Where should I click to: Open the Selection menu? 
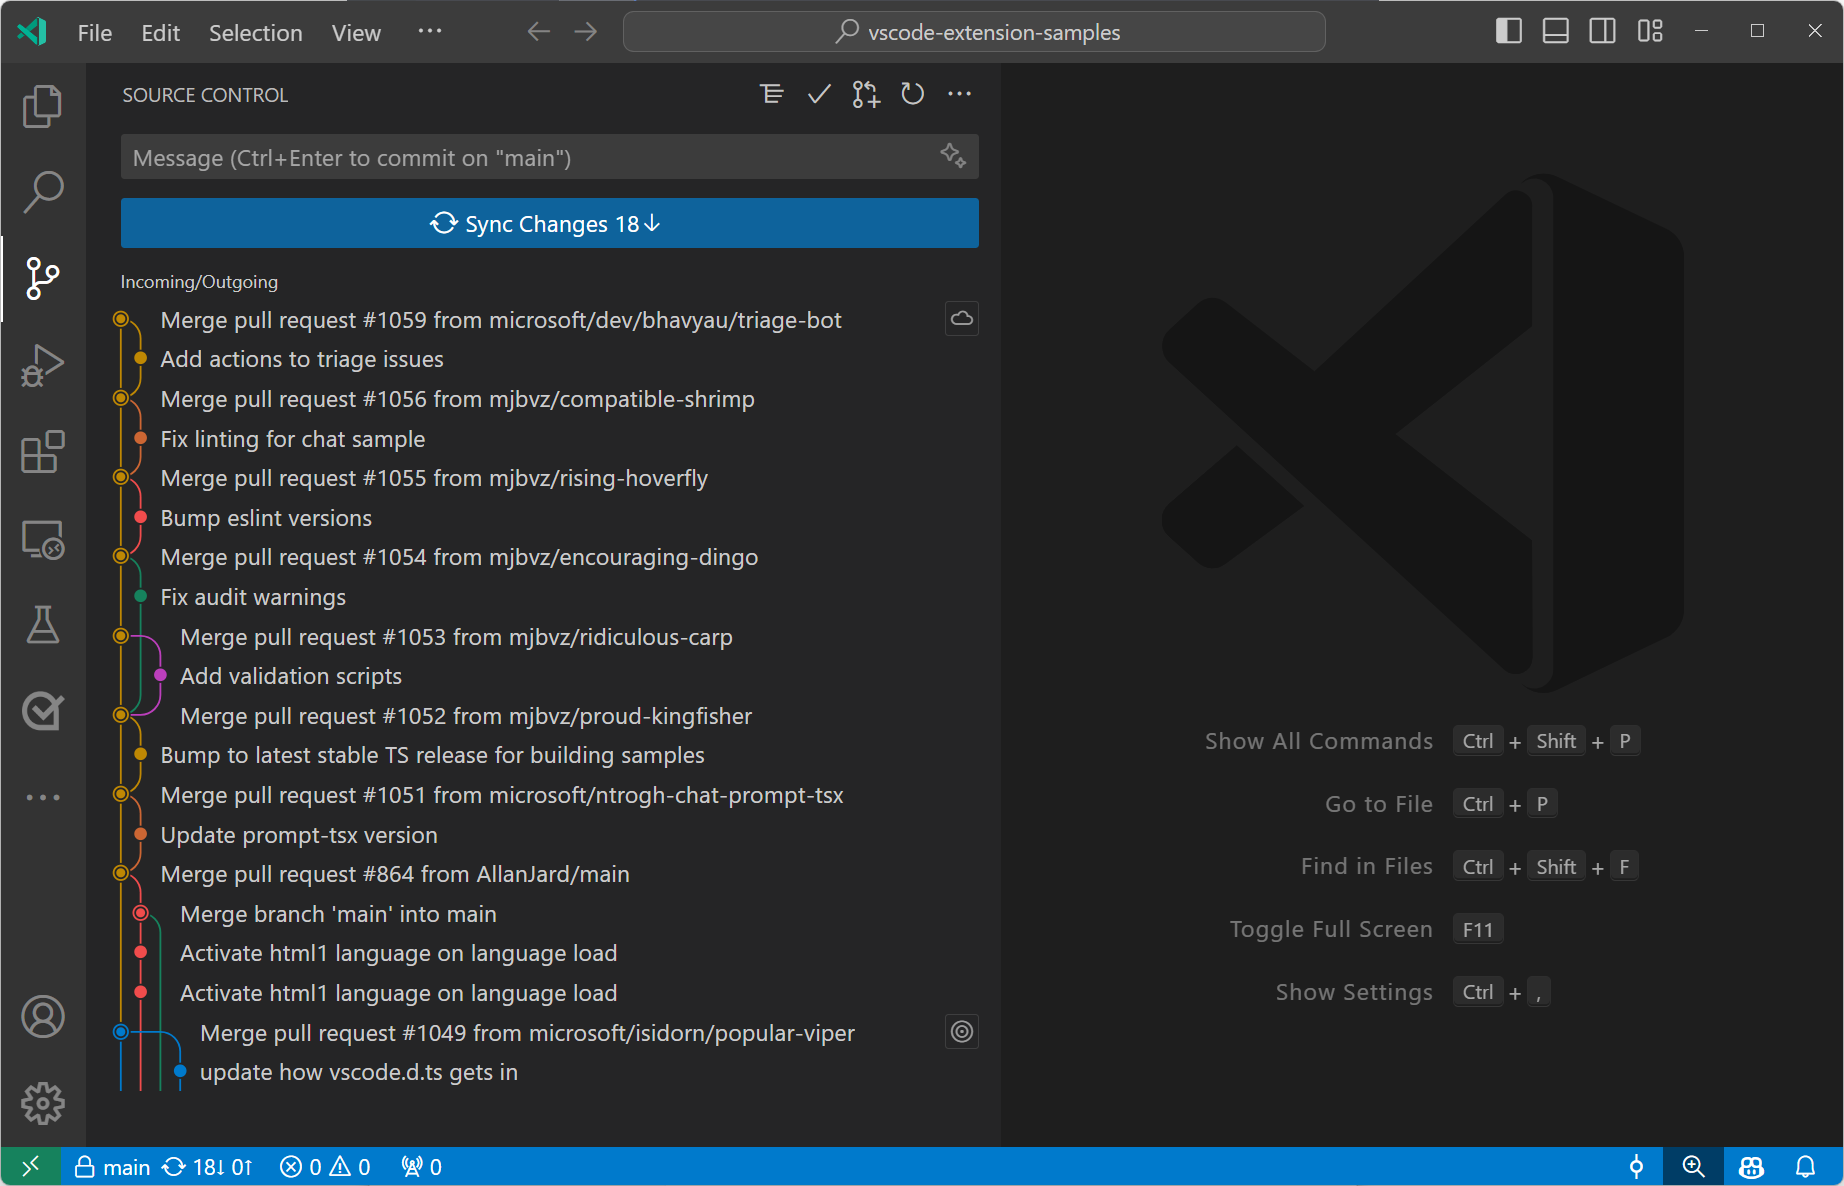(255, 33)
